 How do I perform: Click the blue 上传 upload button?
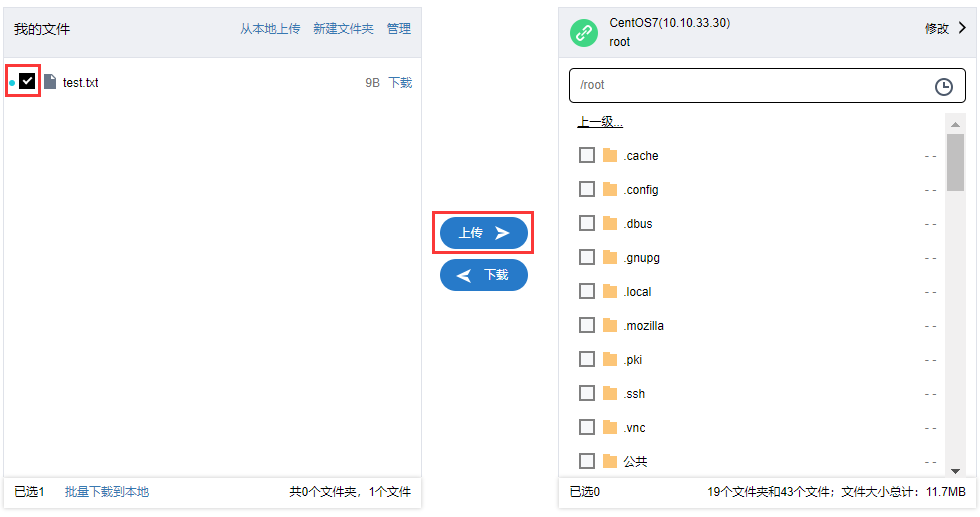point(484,233)
